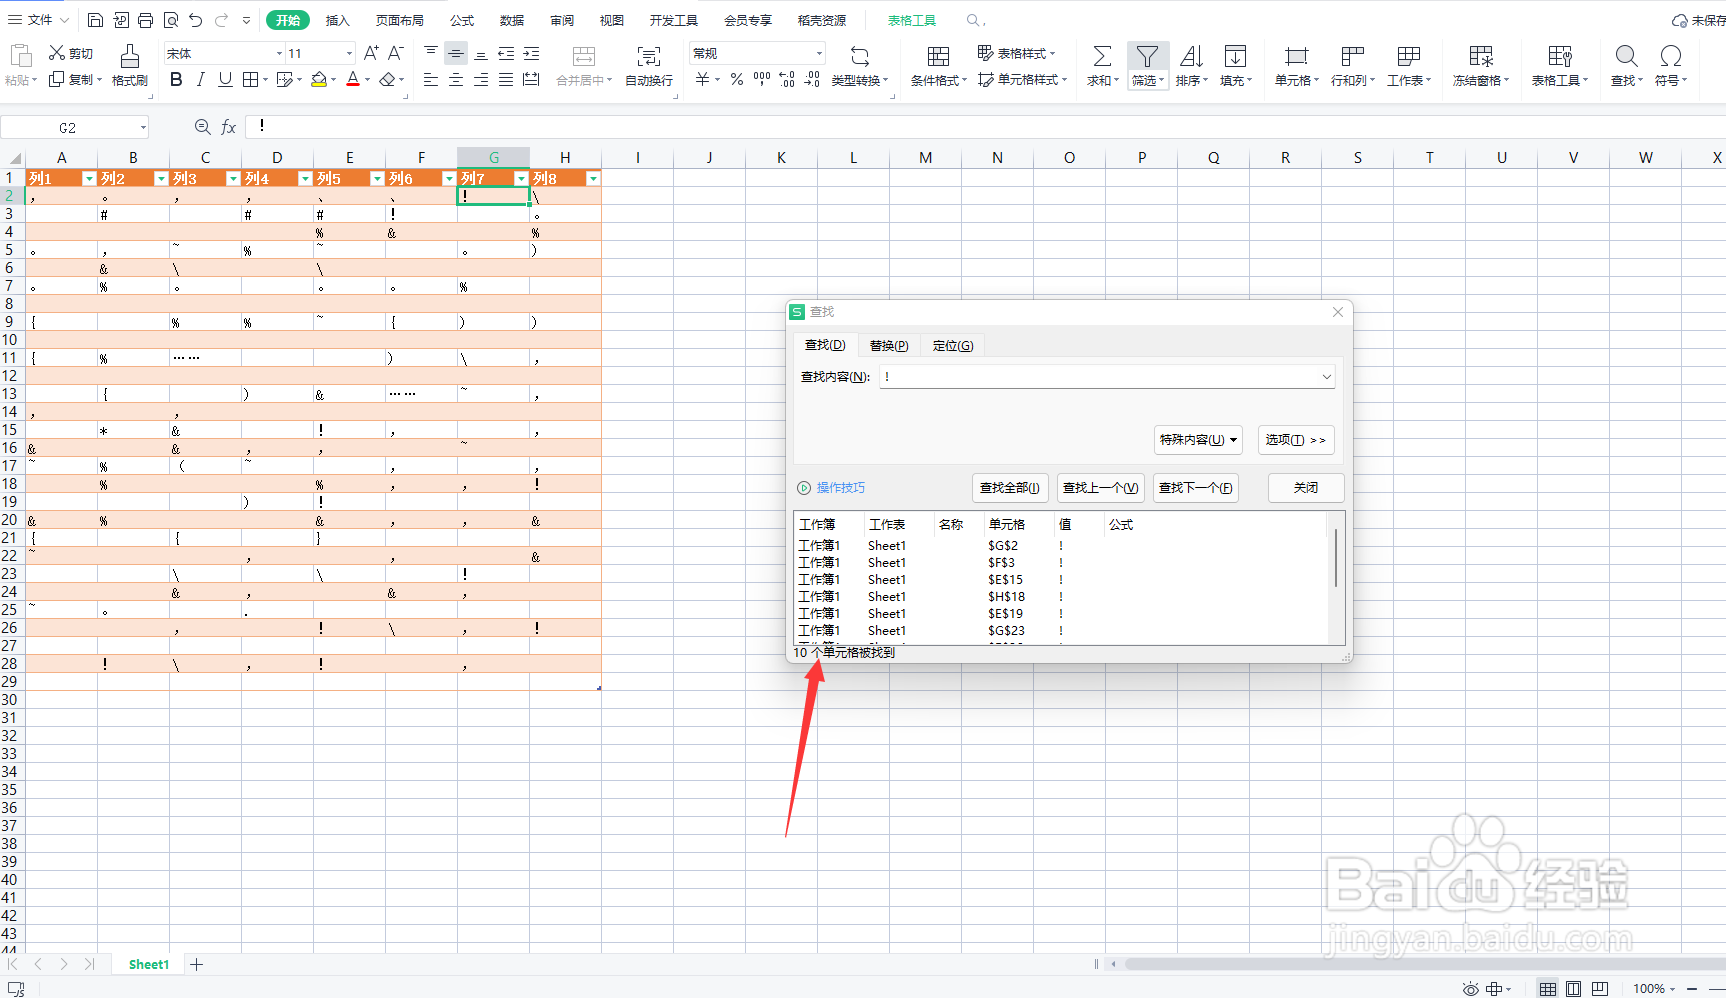Toggle Underline formatting
The height and width of the screenshot is (998, 1726).
[x=225, y=79]
